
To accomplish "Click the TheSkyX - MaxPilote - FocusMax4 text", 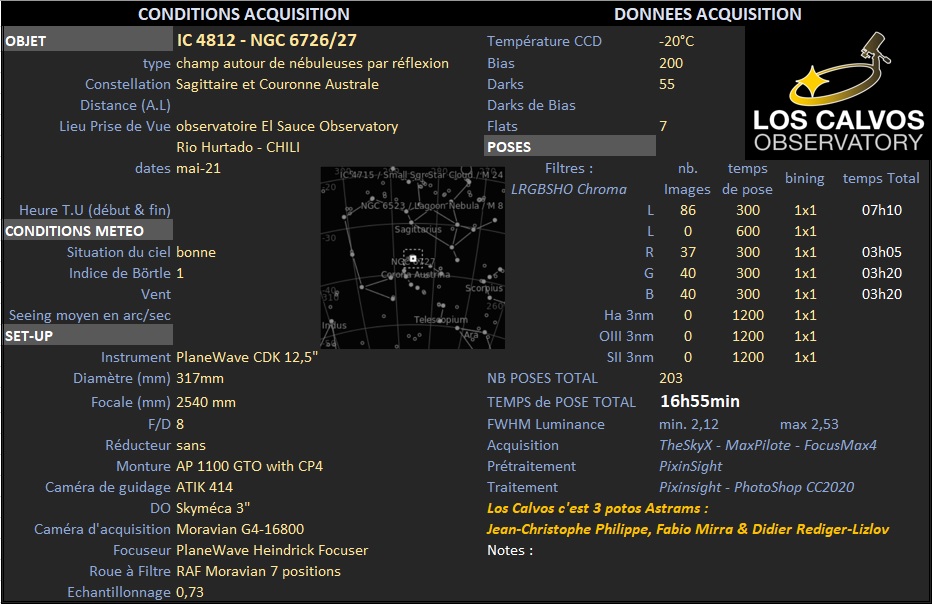I will tap(767, 445).
